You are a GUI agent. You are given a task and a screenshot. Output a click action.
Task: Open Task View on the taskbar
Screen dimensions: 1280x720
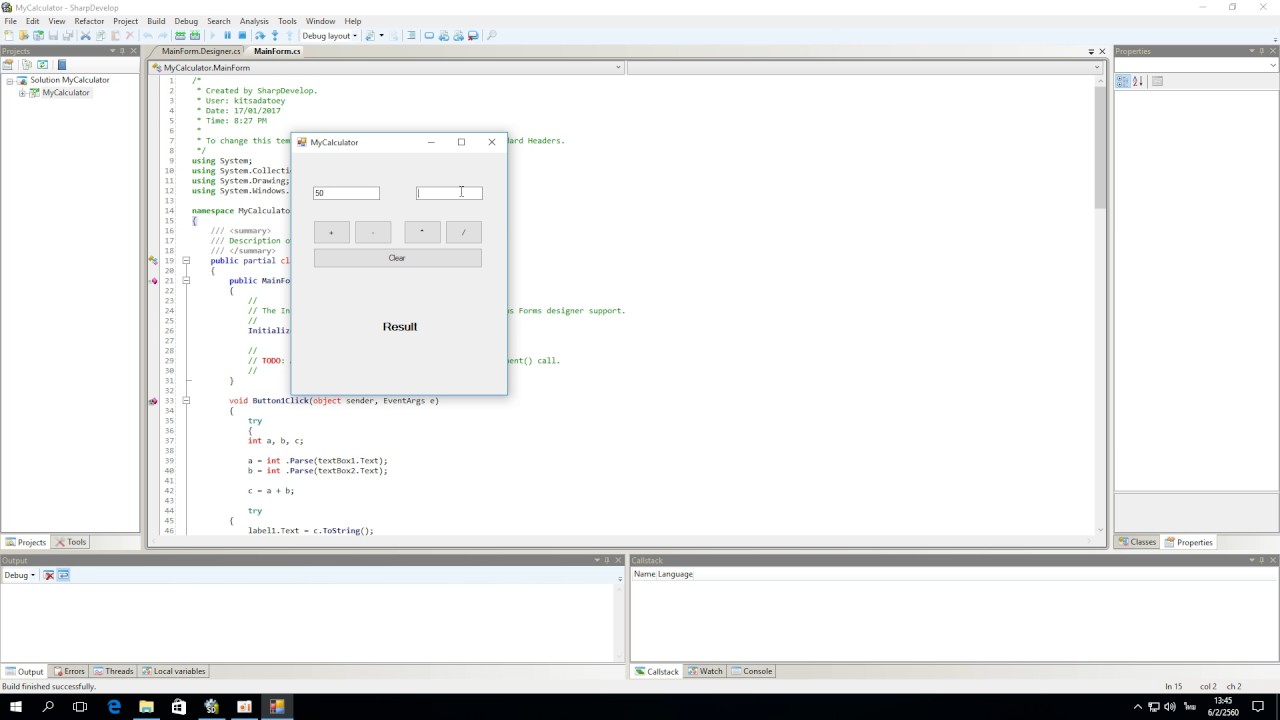[x=80, y=707]
